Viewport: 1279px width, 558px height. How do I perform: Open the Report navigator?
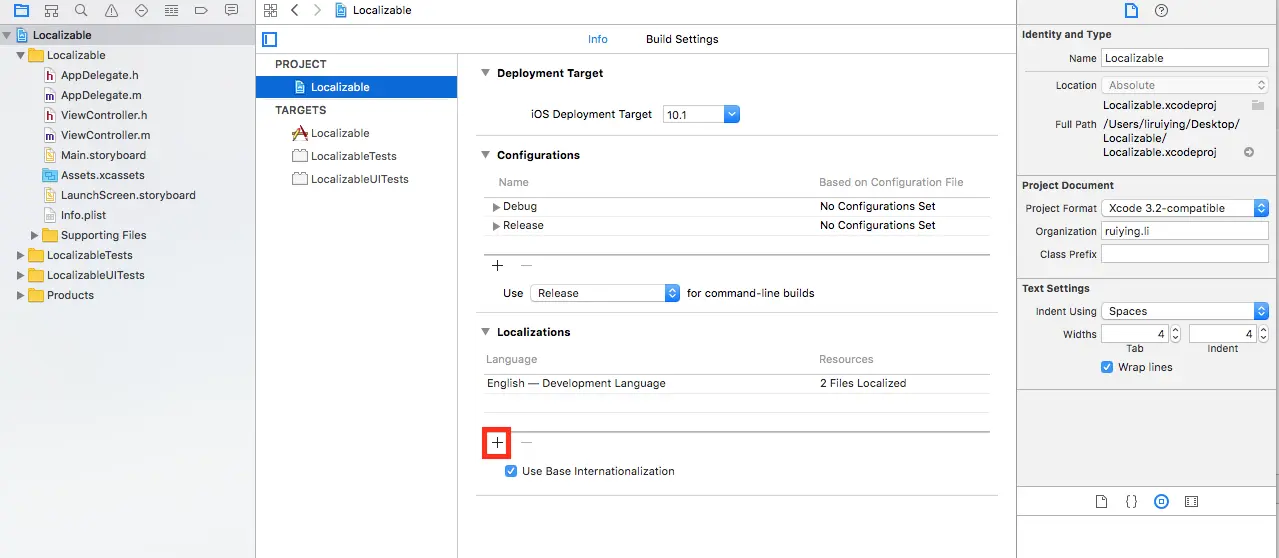pos(231,10)
